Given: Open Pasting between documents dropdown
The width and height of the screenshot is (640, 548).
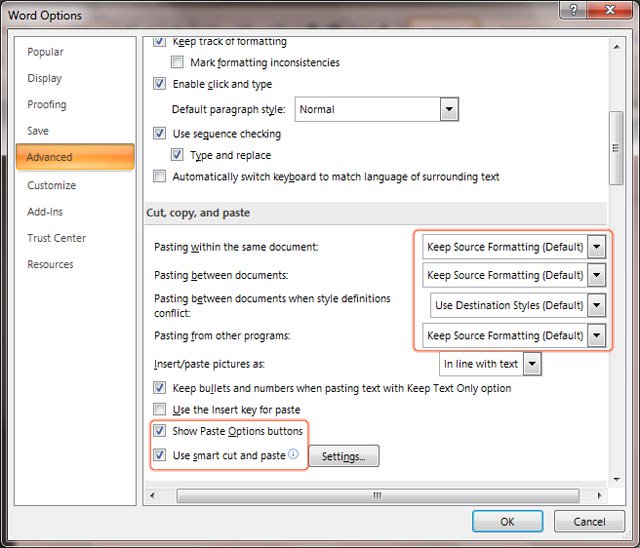Looking at the screenshot, I should pos(596,275).
